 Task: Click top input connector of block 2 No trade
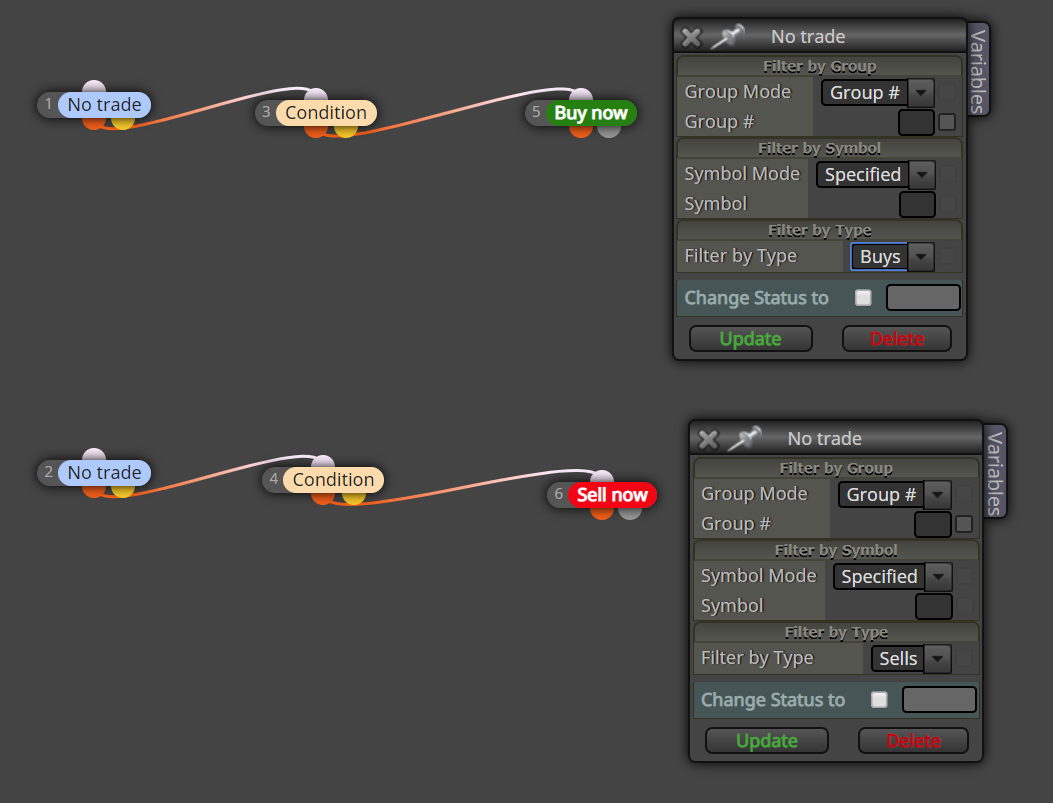tap(94, 455)
